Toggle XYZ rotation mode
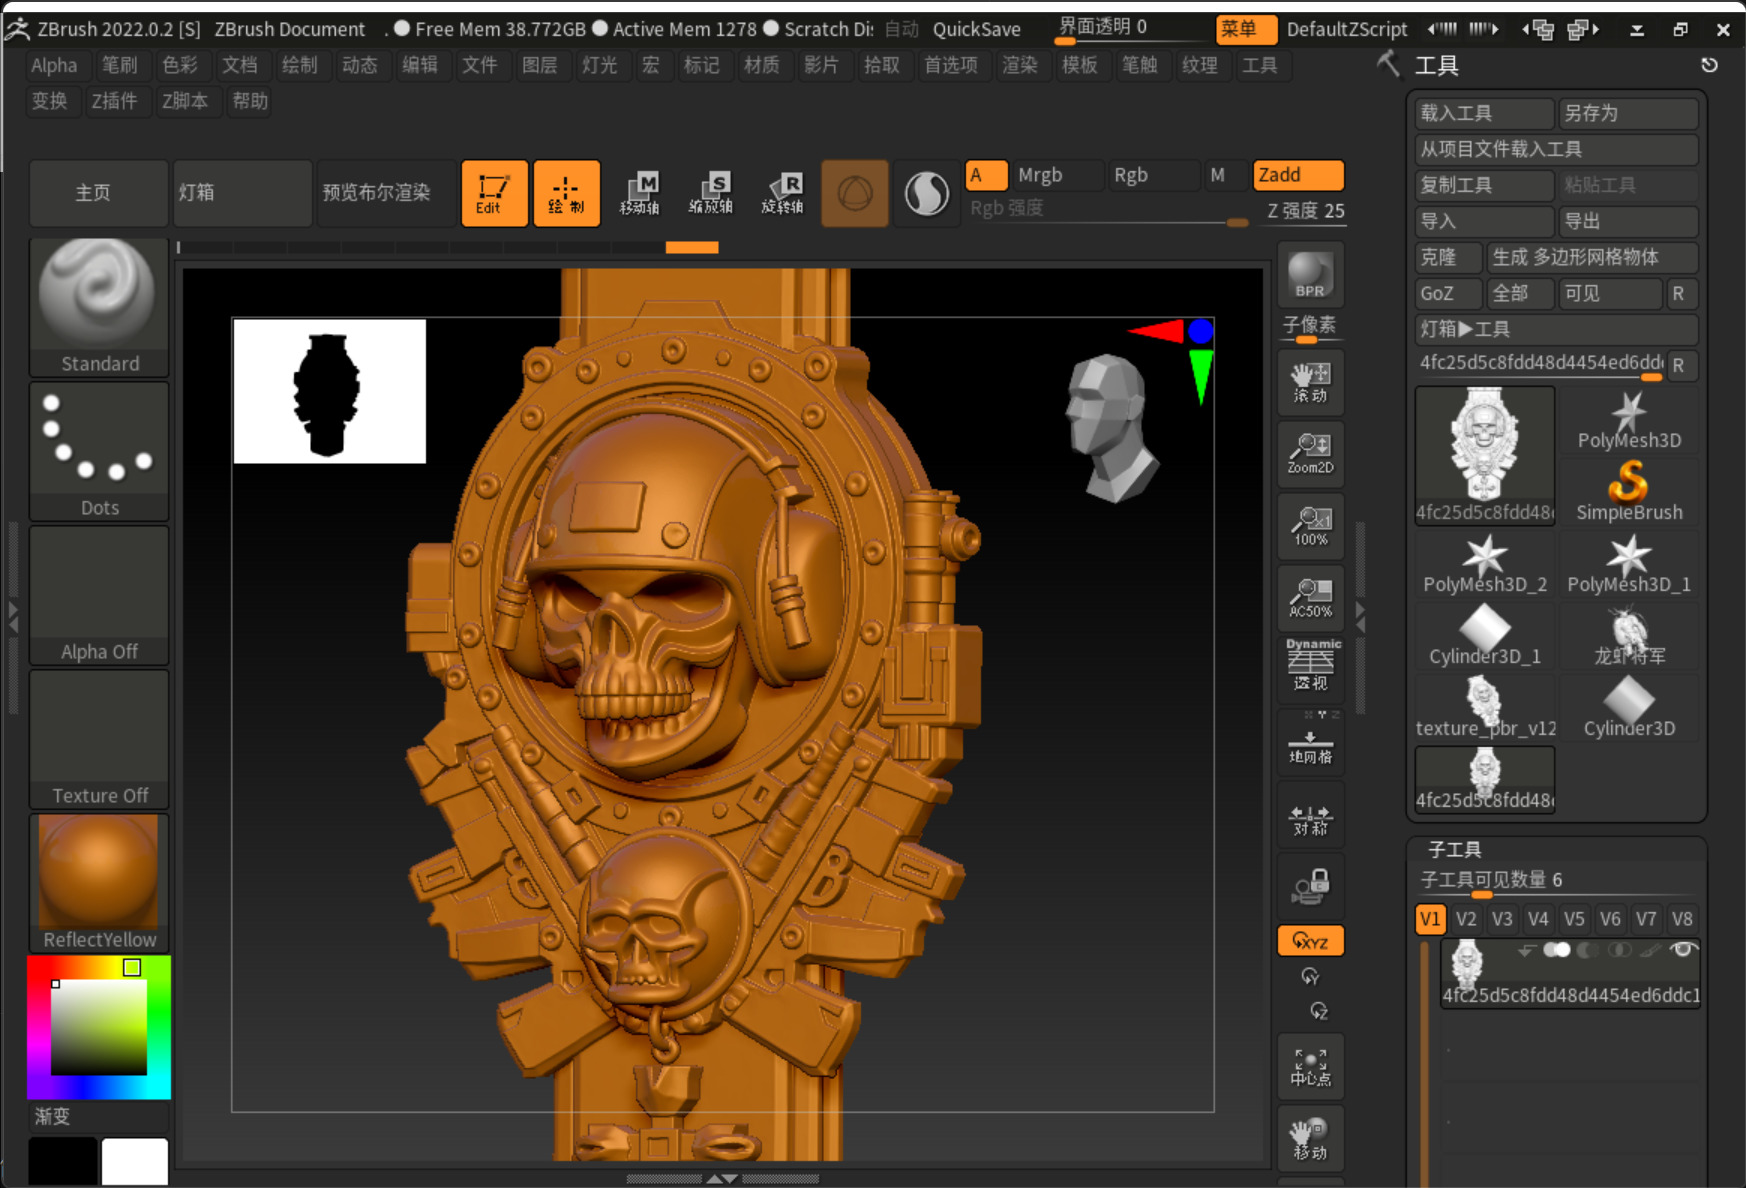This screenshot has height=1188, width=1746. click(x=1310, y=941)
